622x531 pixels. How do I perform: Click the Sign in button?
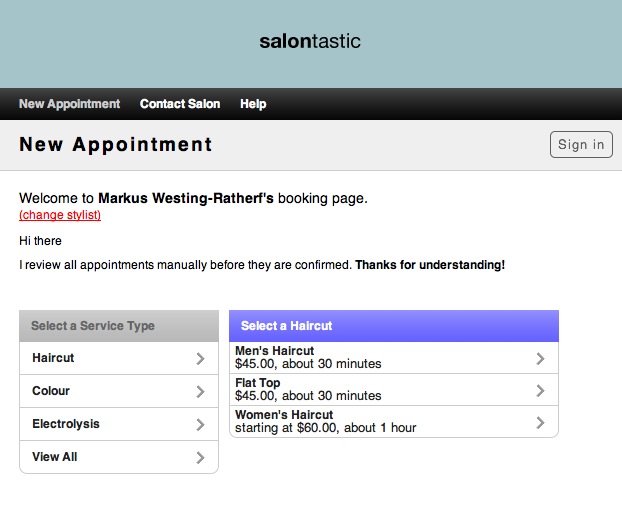[x=581, y=144]
